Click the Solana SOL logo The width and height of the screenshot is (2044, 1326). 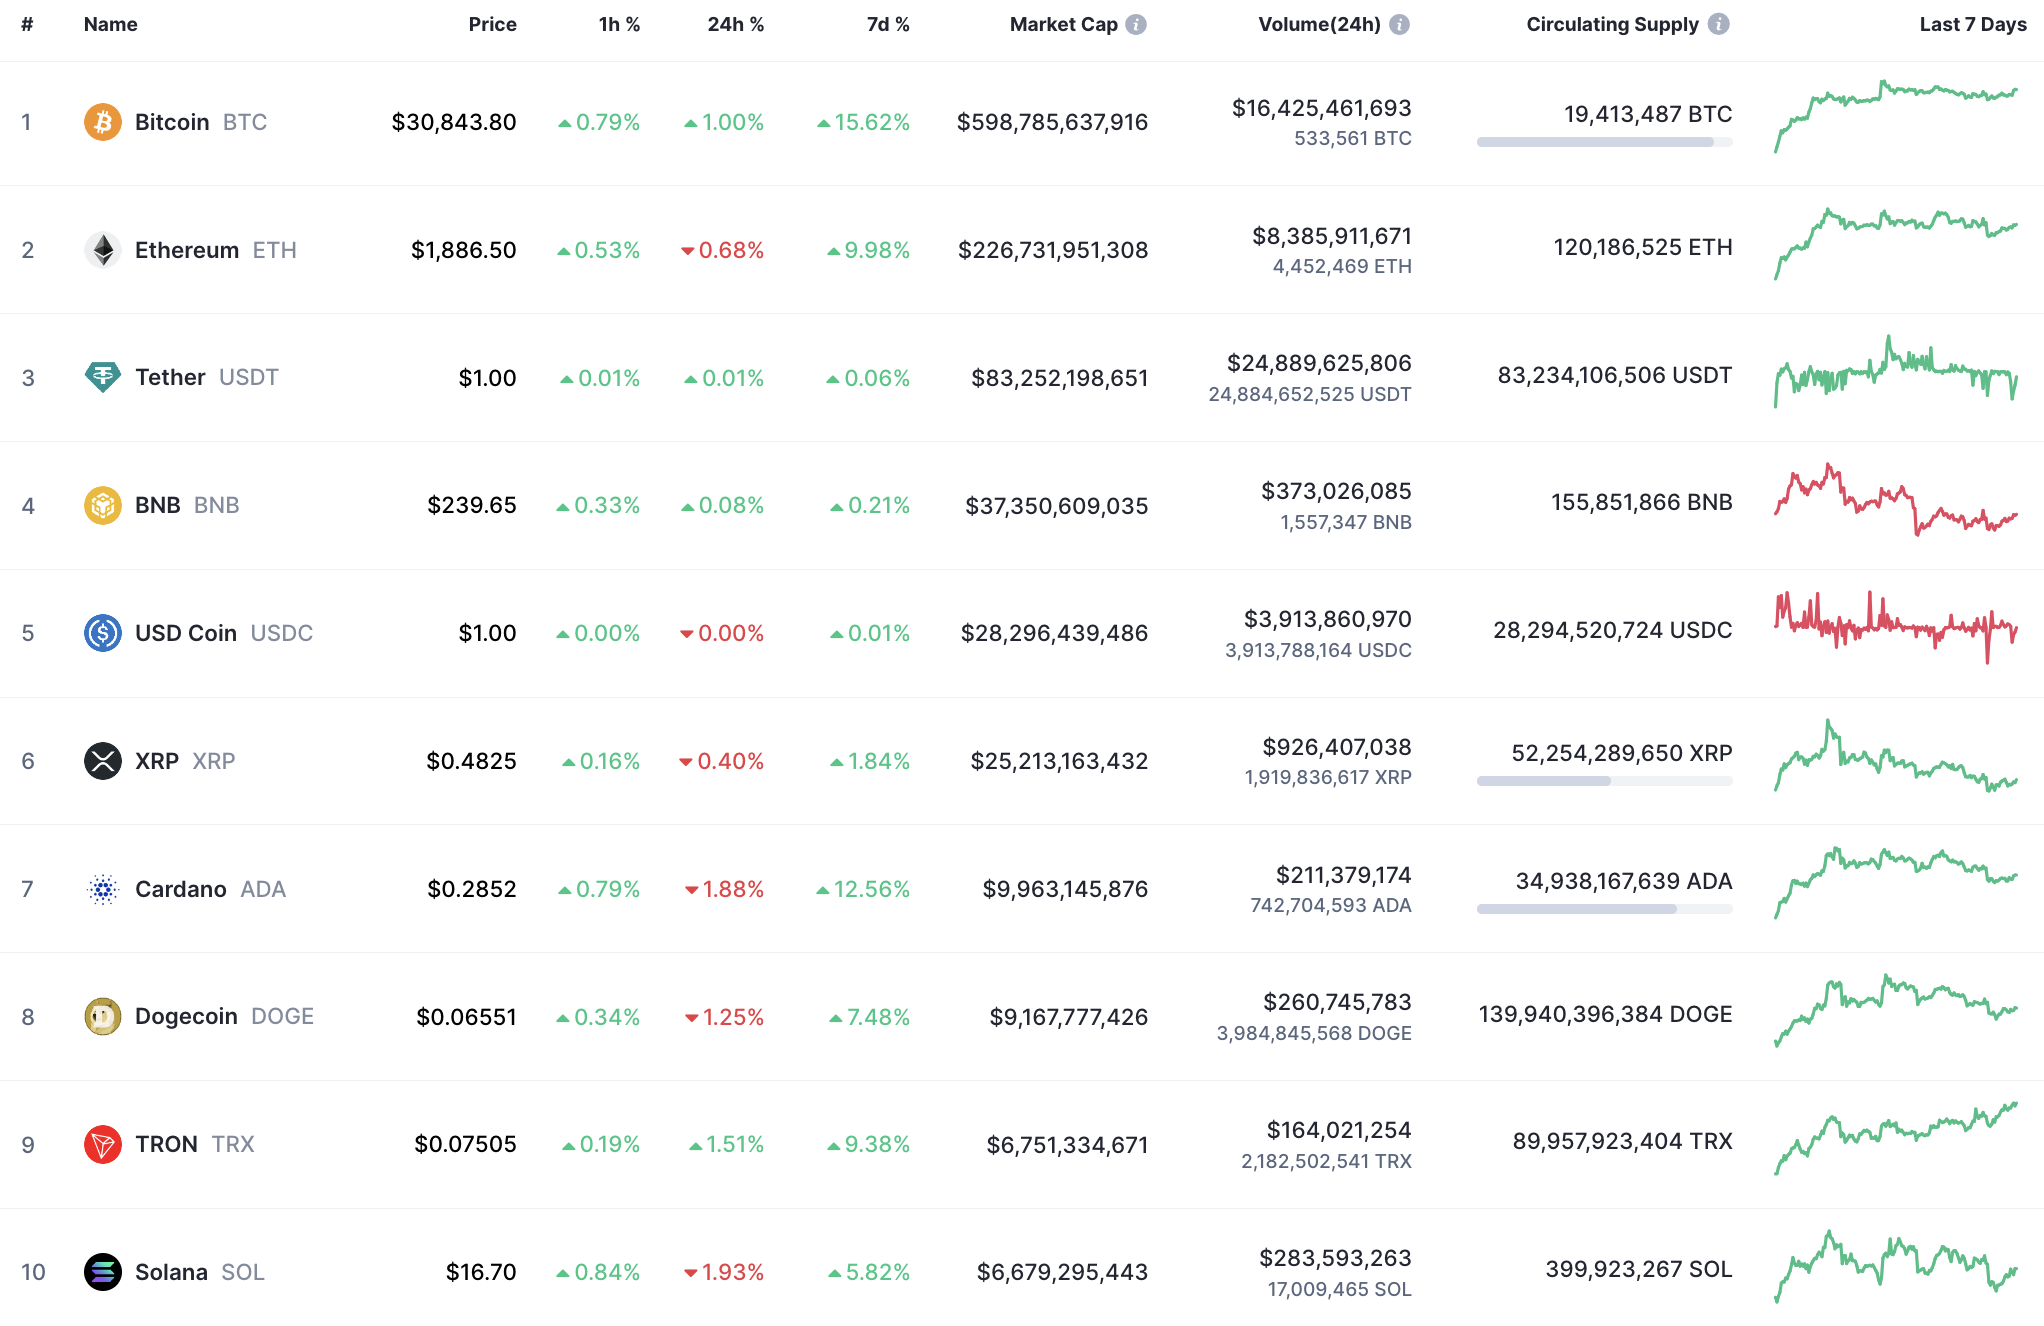pos(103,1271)
